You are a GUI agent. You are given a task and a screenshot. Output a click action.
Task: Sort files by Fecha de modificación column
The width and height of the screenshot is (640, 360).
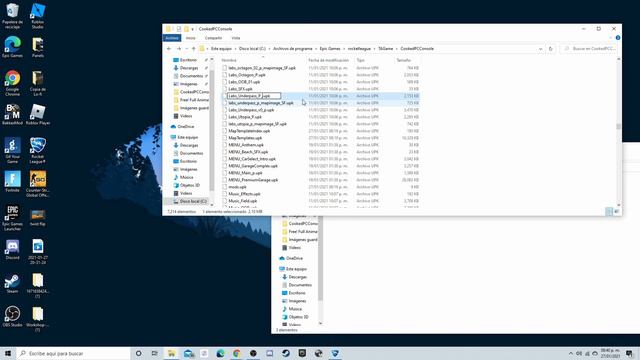point(329,60)
